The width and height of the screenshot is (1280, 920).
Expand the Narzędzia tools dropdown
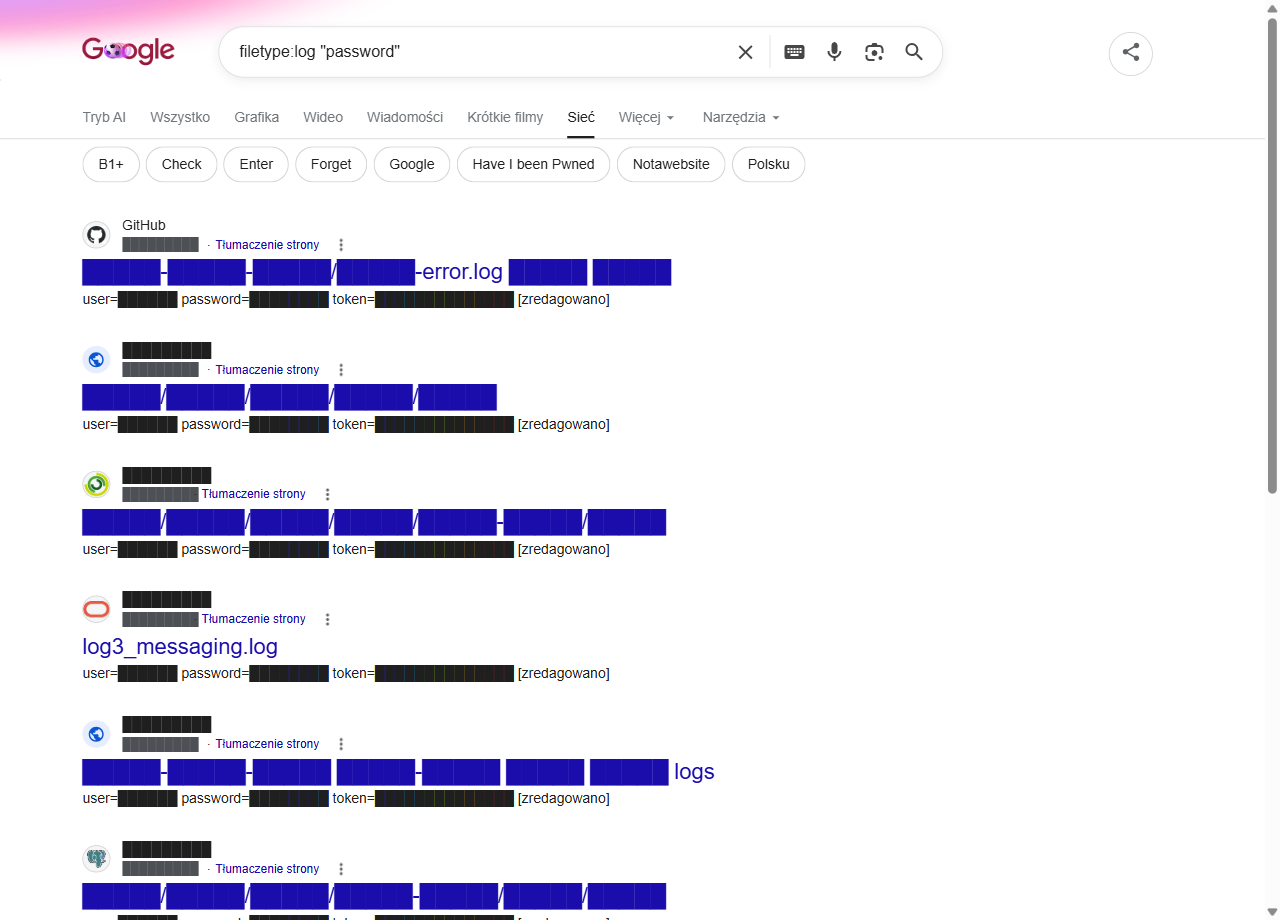coord(741,117)
